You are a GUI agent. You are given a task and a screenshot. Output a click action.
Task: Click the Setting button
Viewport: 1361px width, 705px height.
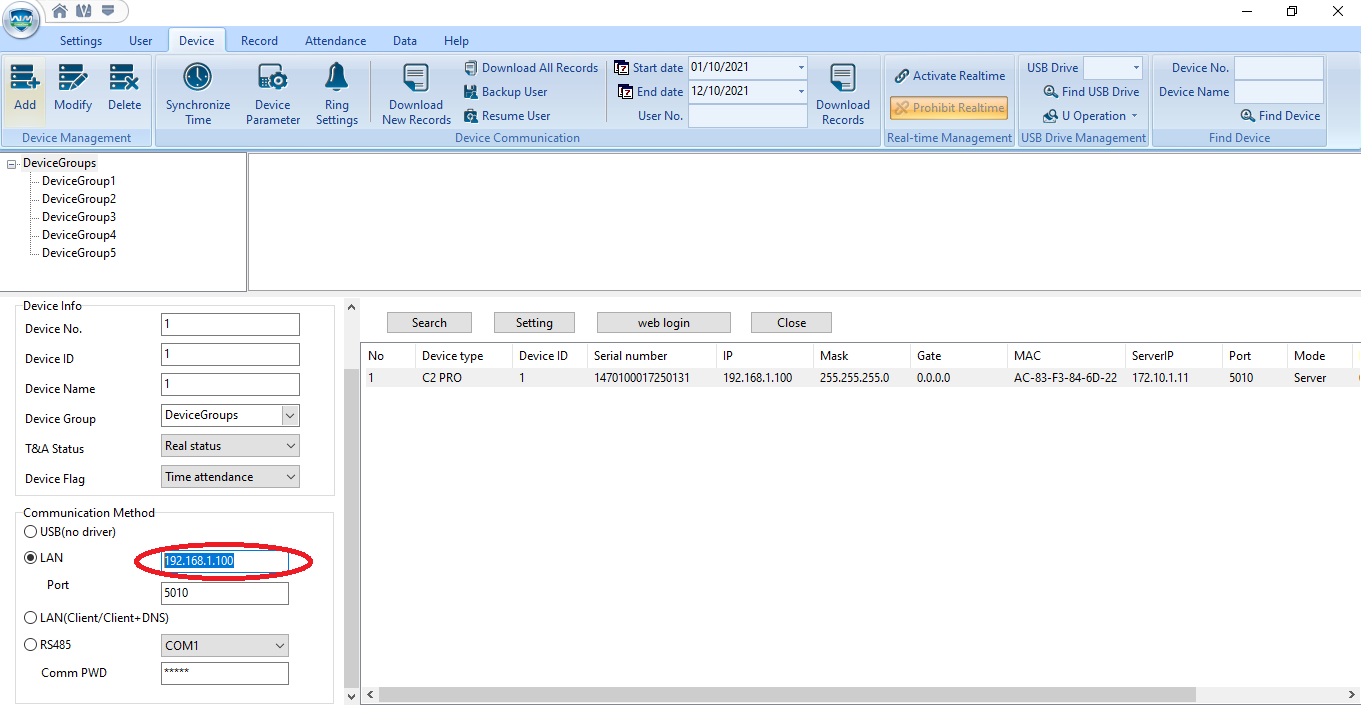pyautogui.click(x=534, y=322)
